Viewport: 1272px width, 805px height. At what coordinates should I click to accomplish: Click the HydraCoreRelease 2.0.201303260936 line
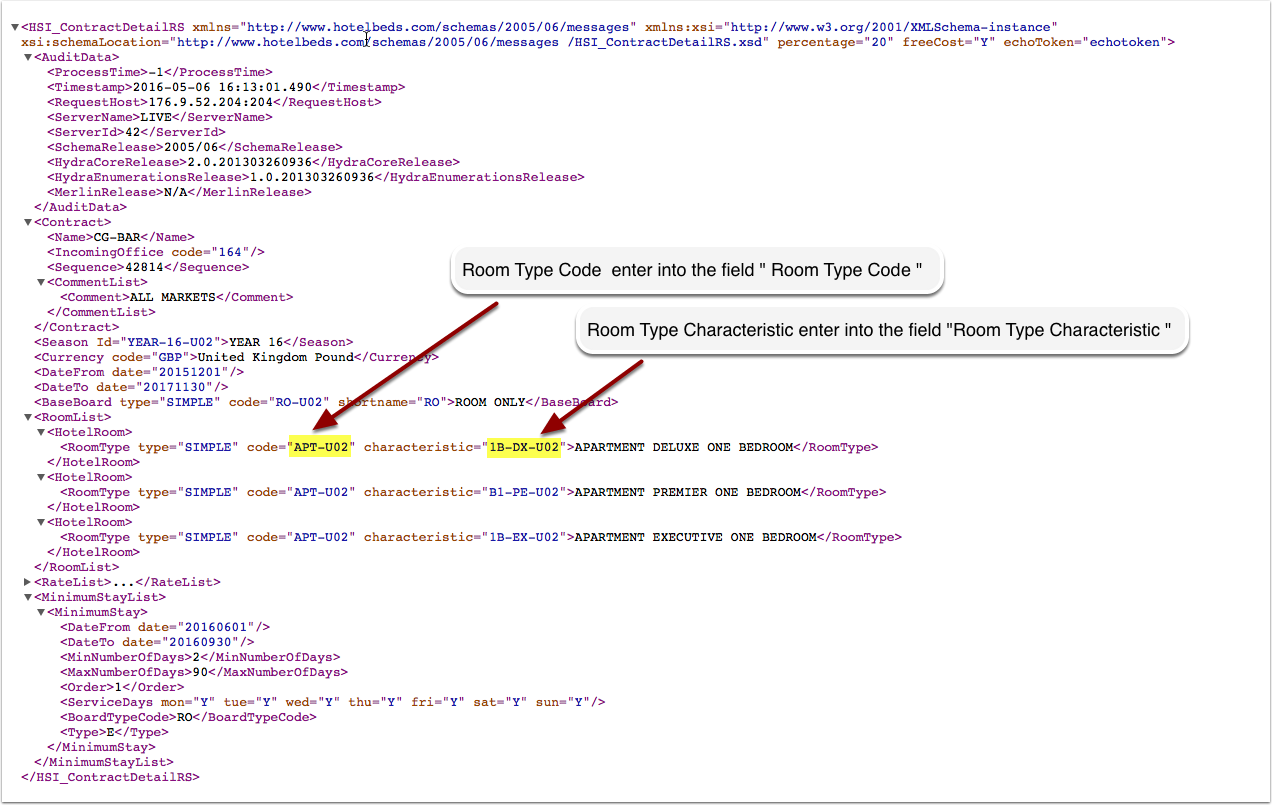click(x=253, y=162)
